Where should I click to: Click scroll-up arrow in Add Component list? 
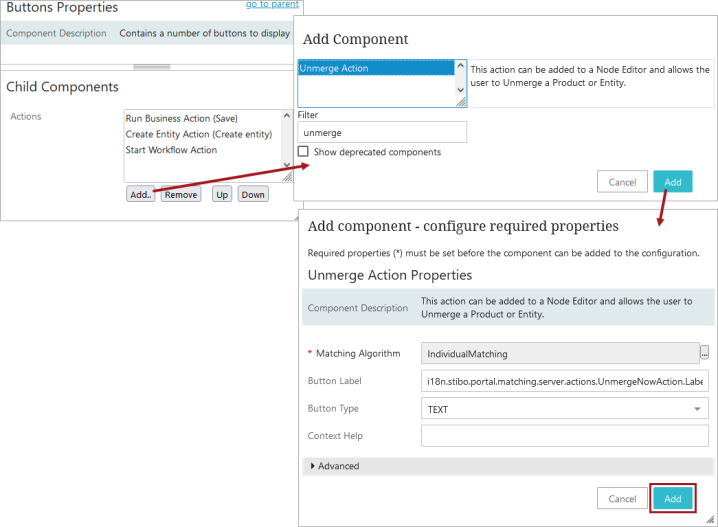pos(461,66)
